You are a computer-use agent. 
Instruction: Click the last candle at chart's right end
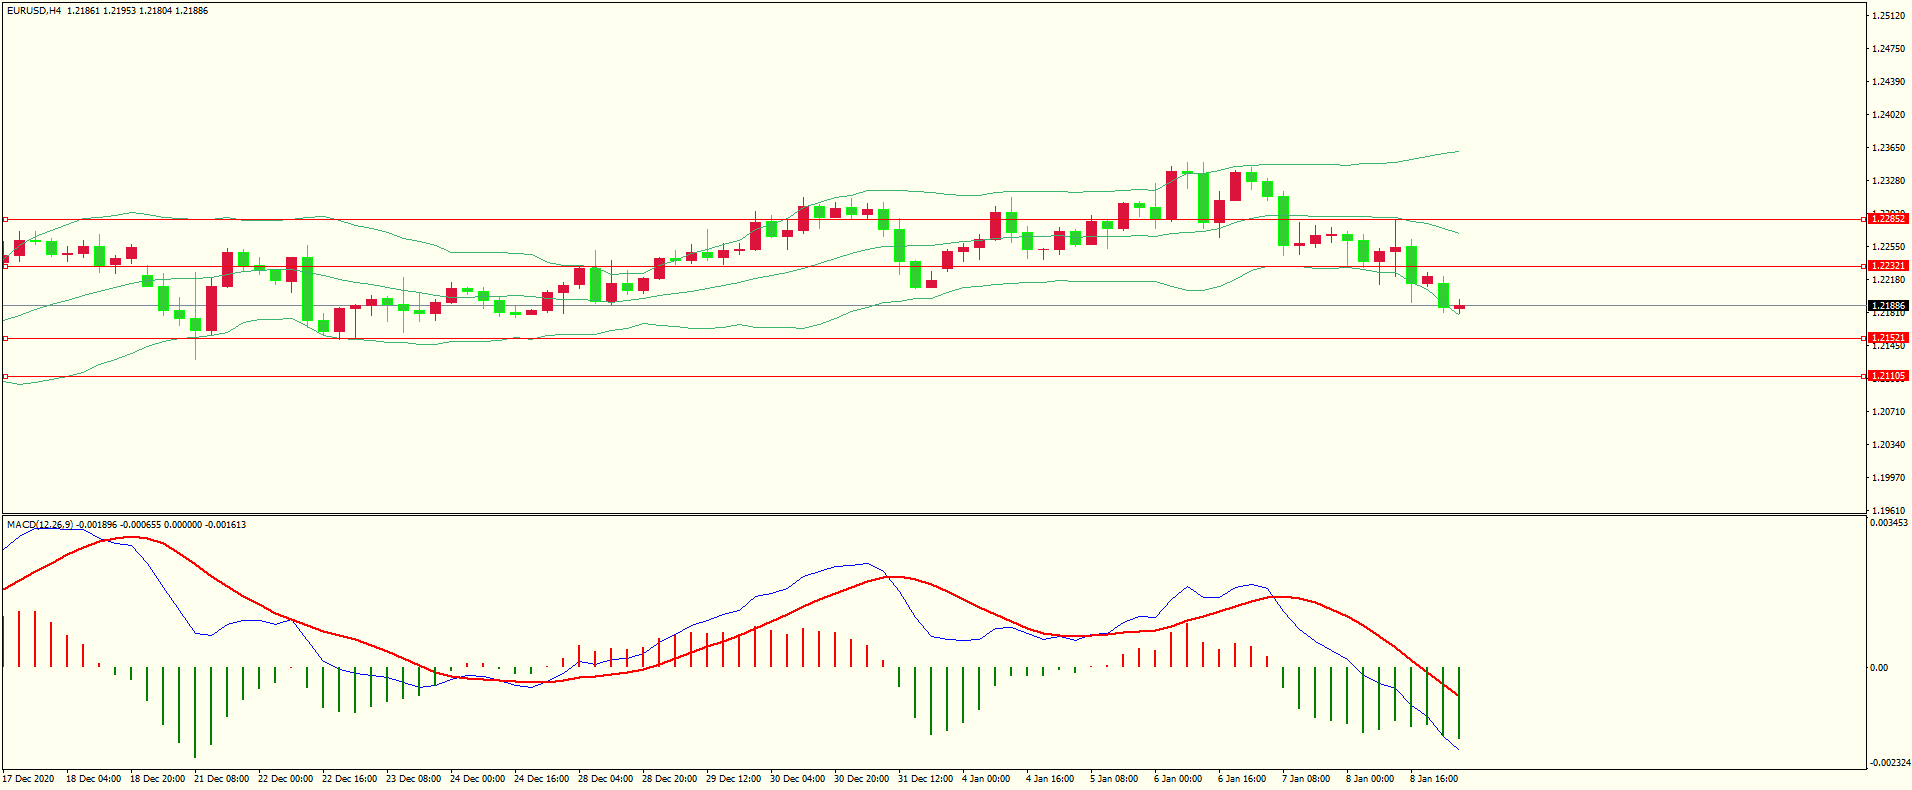pyautogui.click(x=1459, y=307)
